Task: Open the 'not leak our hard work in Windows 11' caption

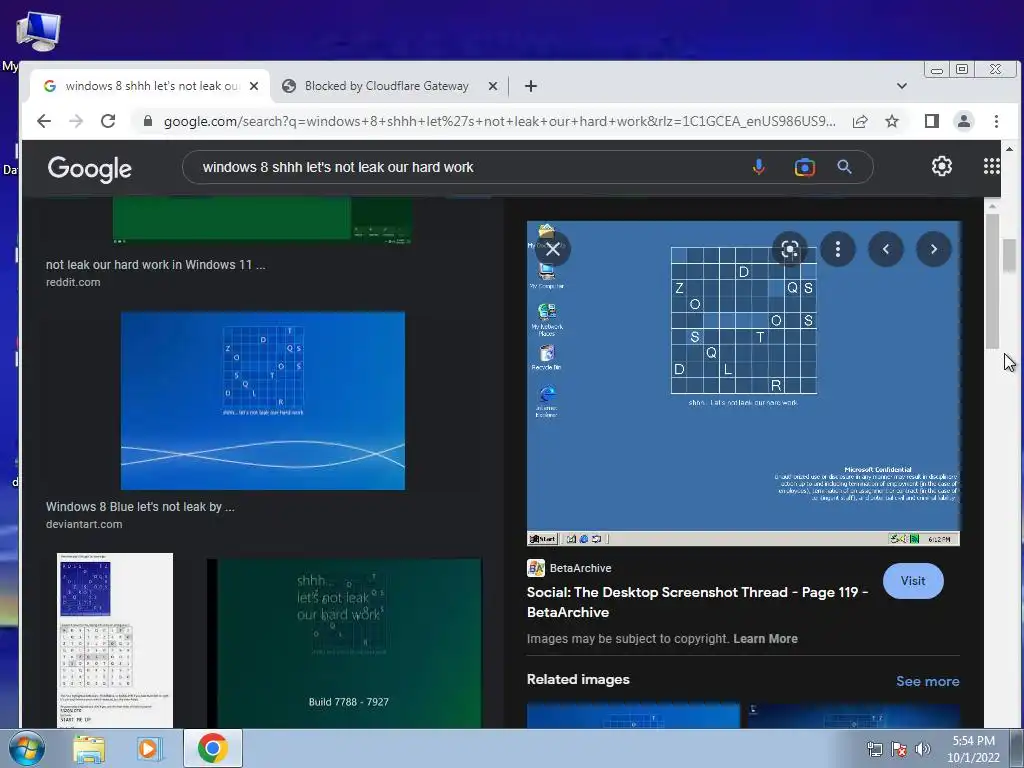Action: 155,264
